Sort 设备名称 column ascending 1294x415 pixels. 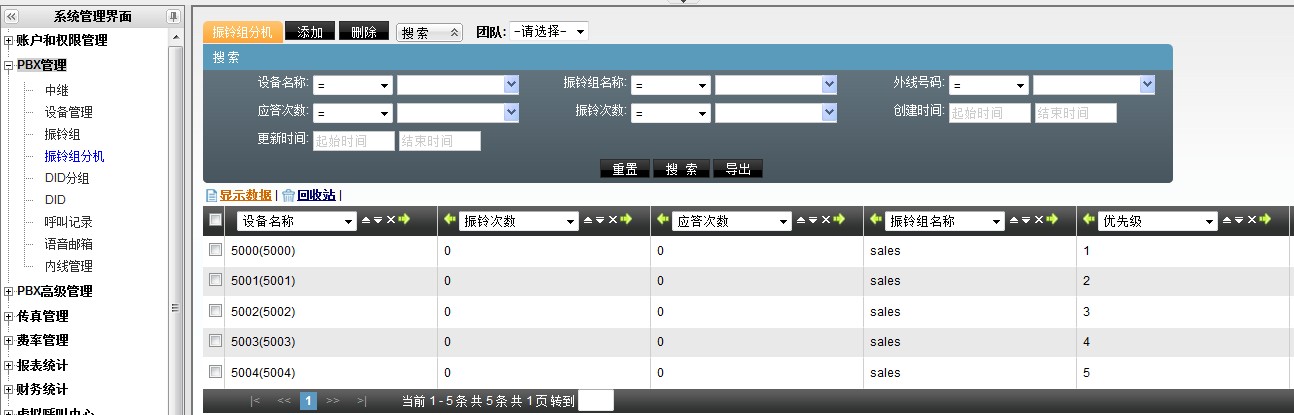366,220
